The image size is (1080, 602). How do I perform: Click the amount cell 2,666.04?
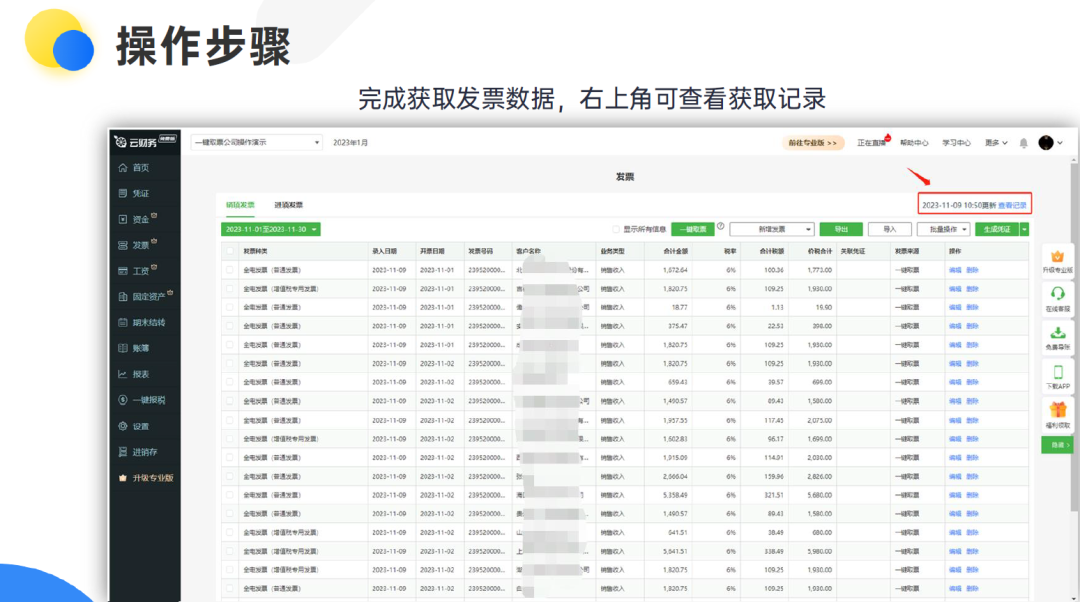pyautogui.click(x=675, y=477)
